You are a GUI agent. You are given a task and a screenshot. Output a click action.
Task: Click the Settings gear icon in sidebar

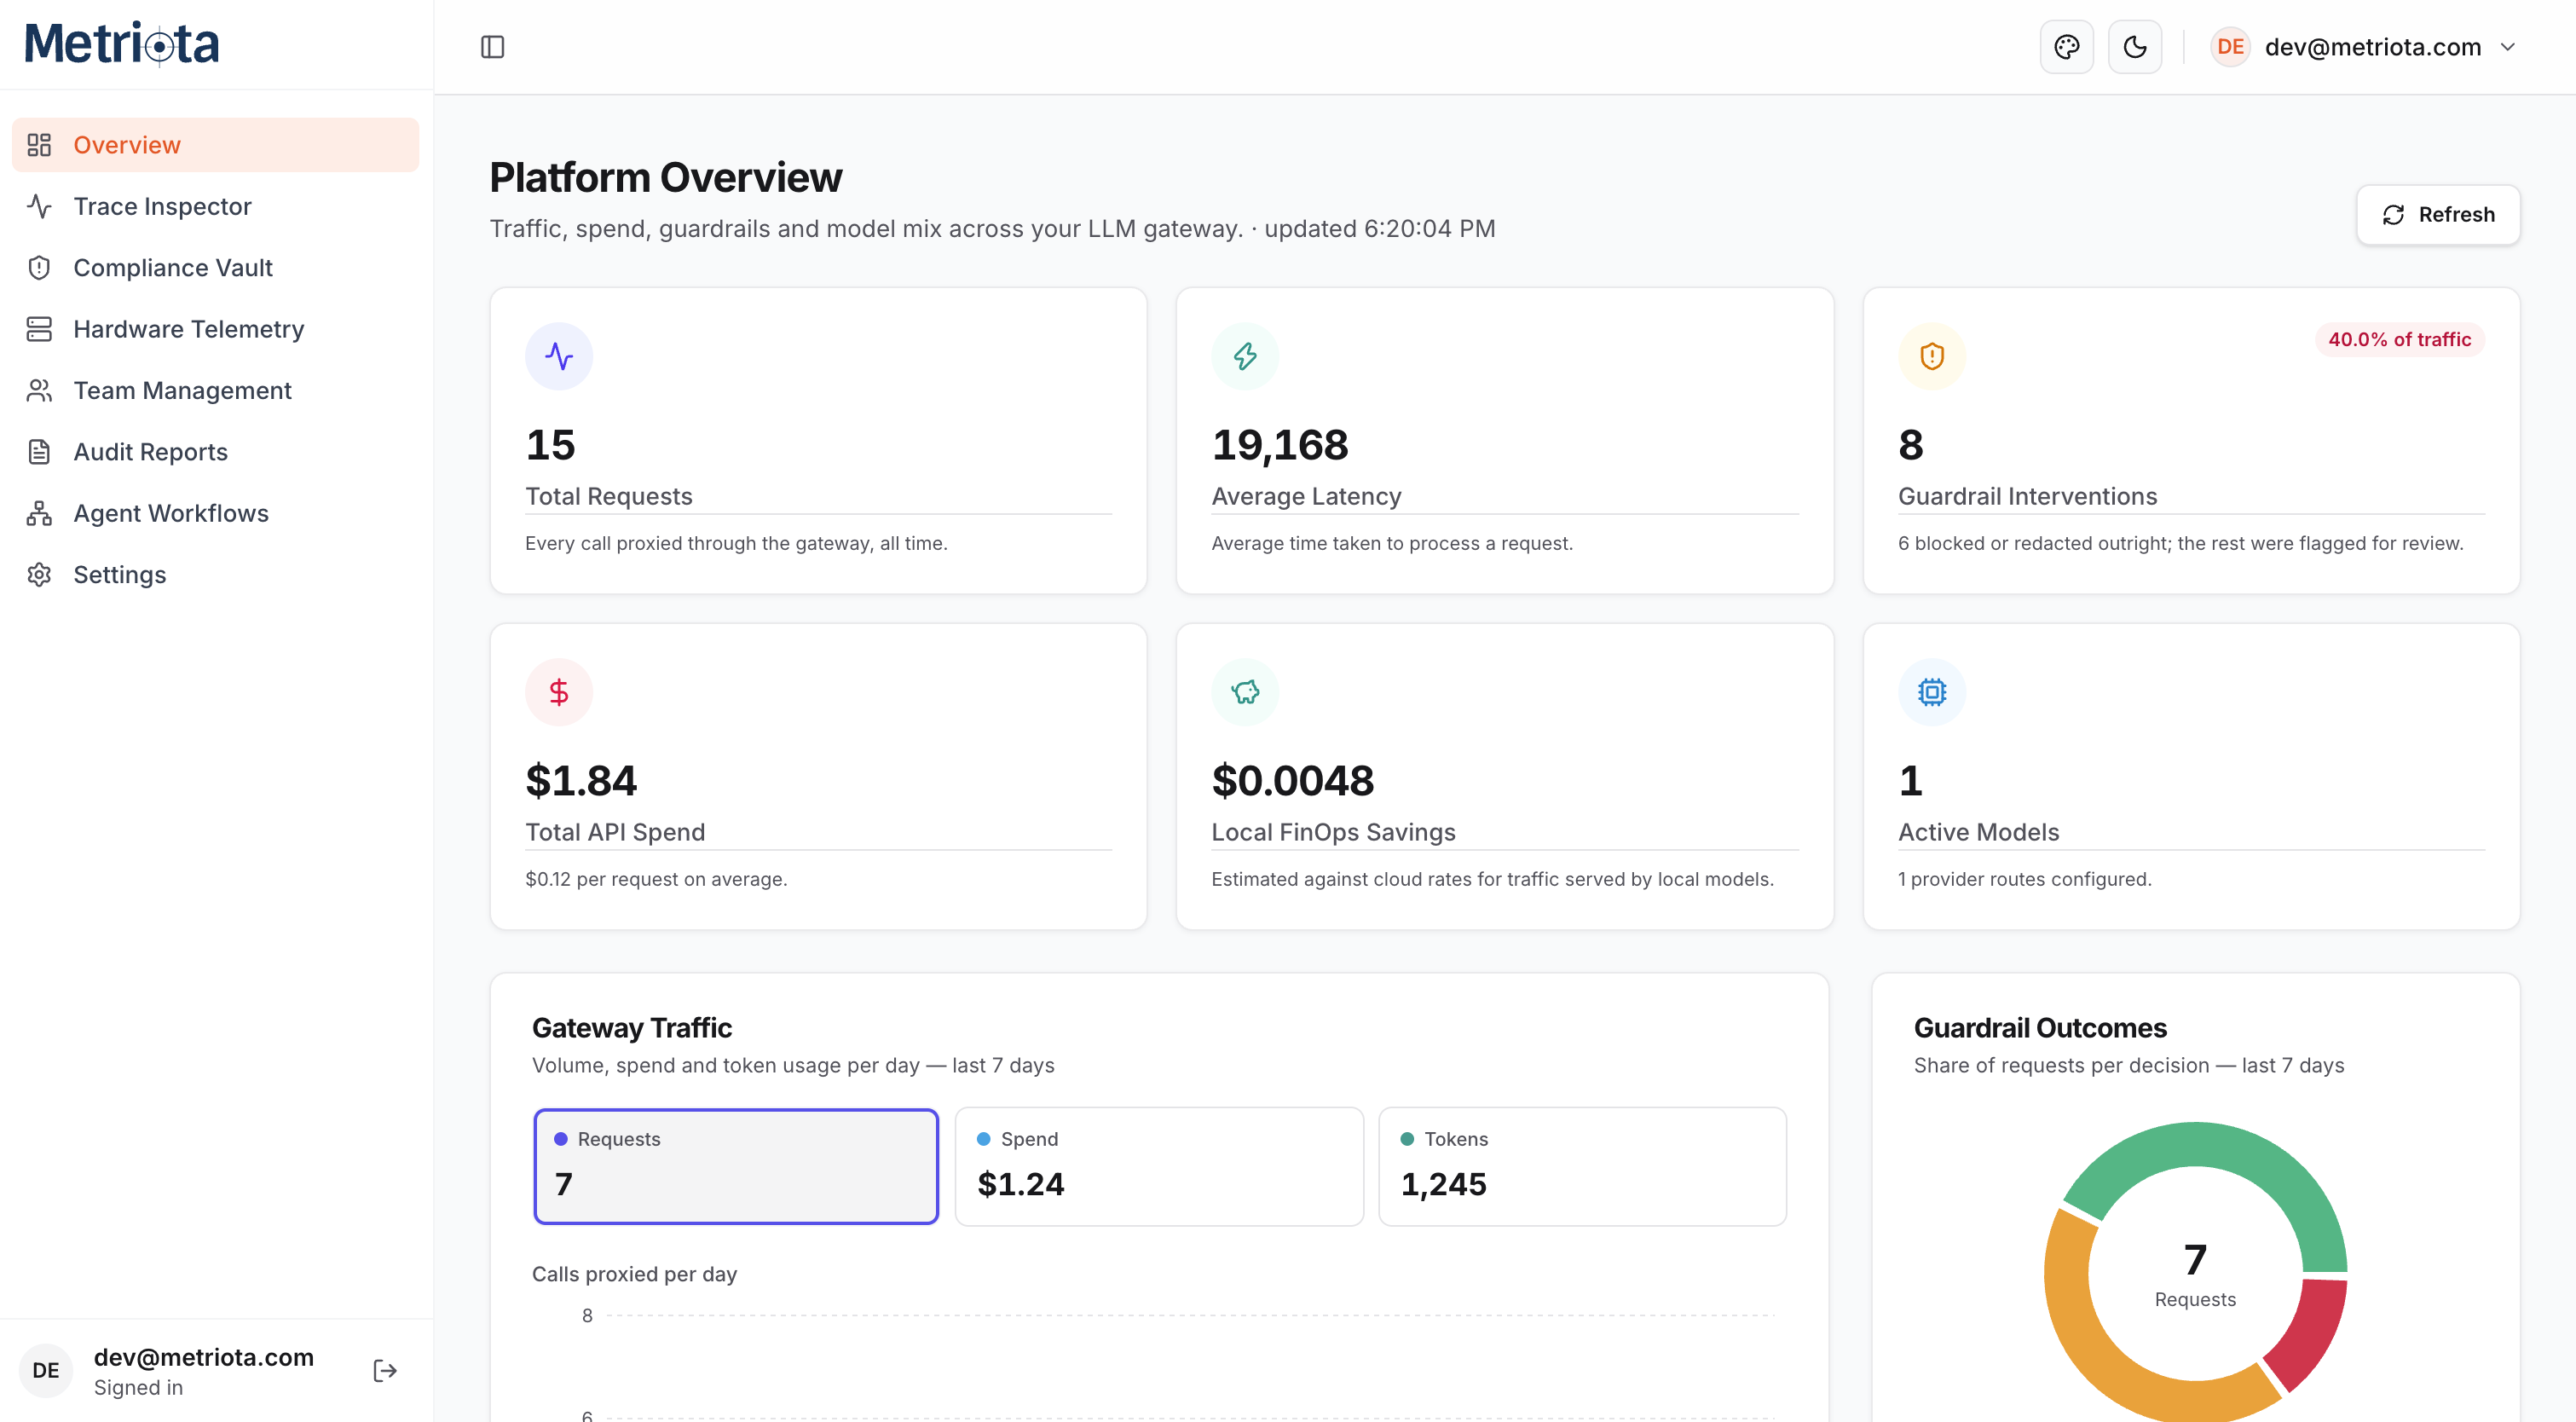(x=39, y=574)
